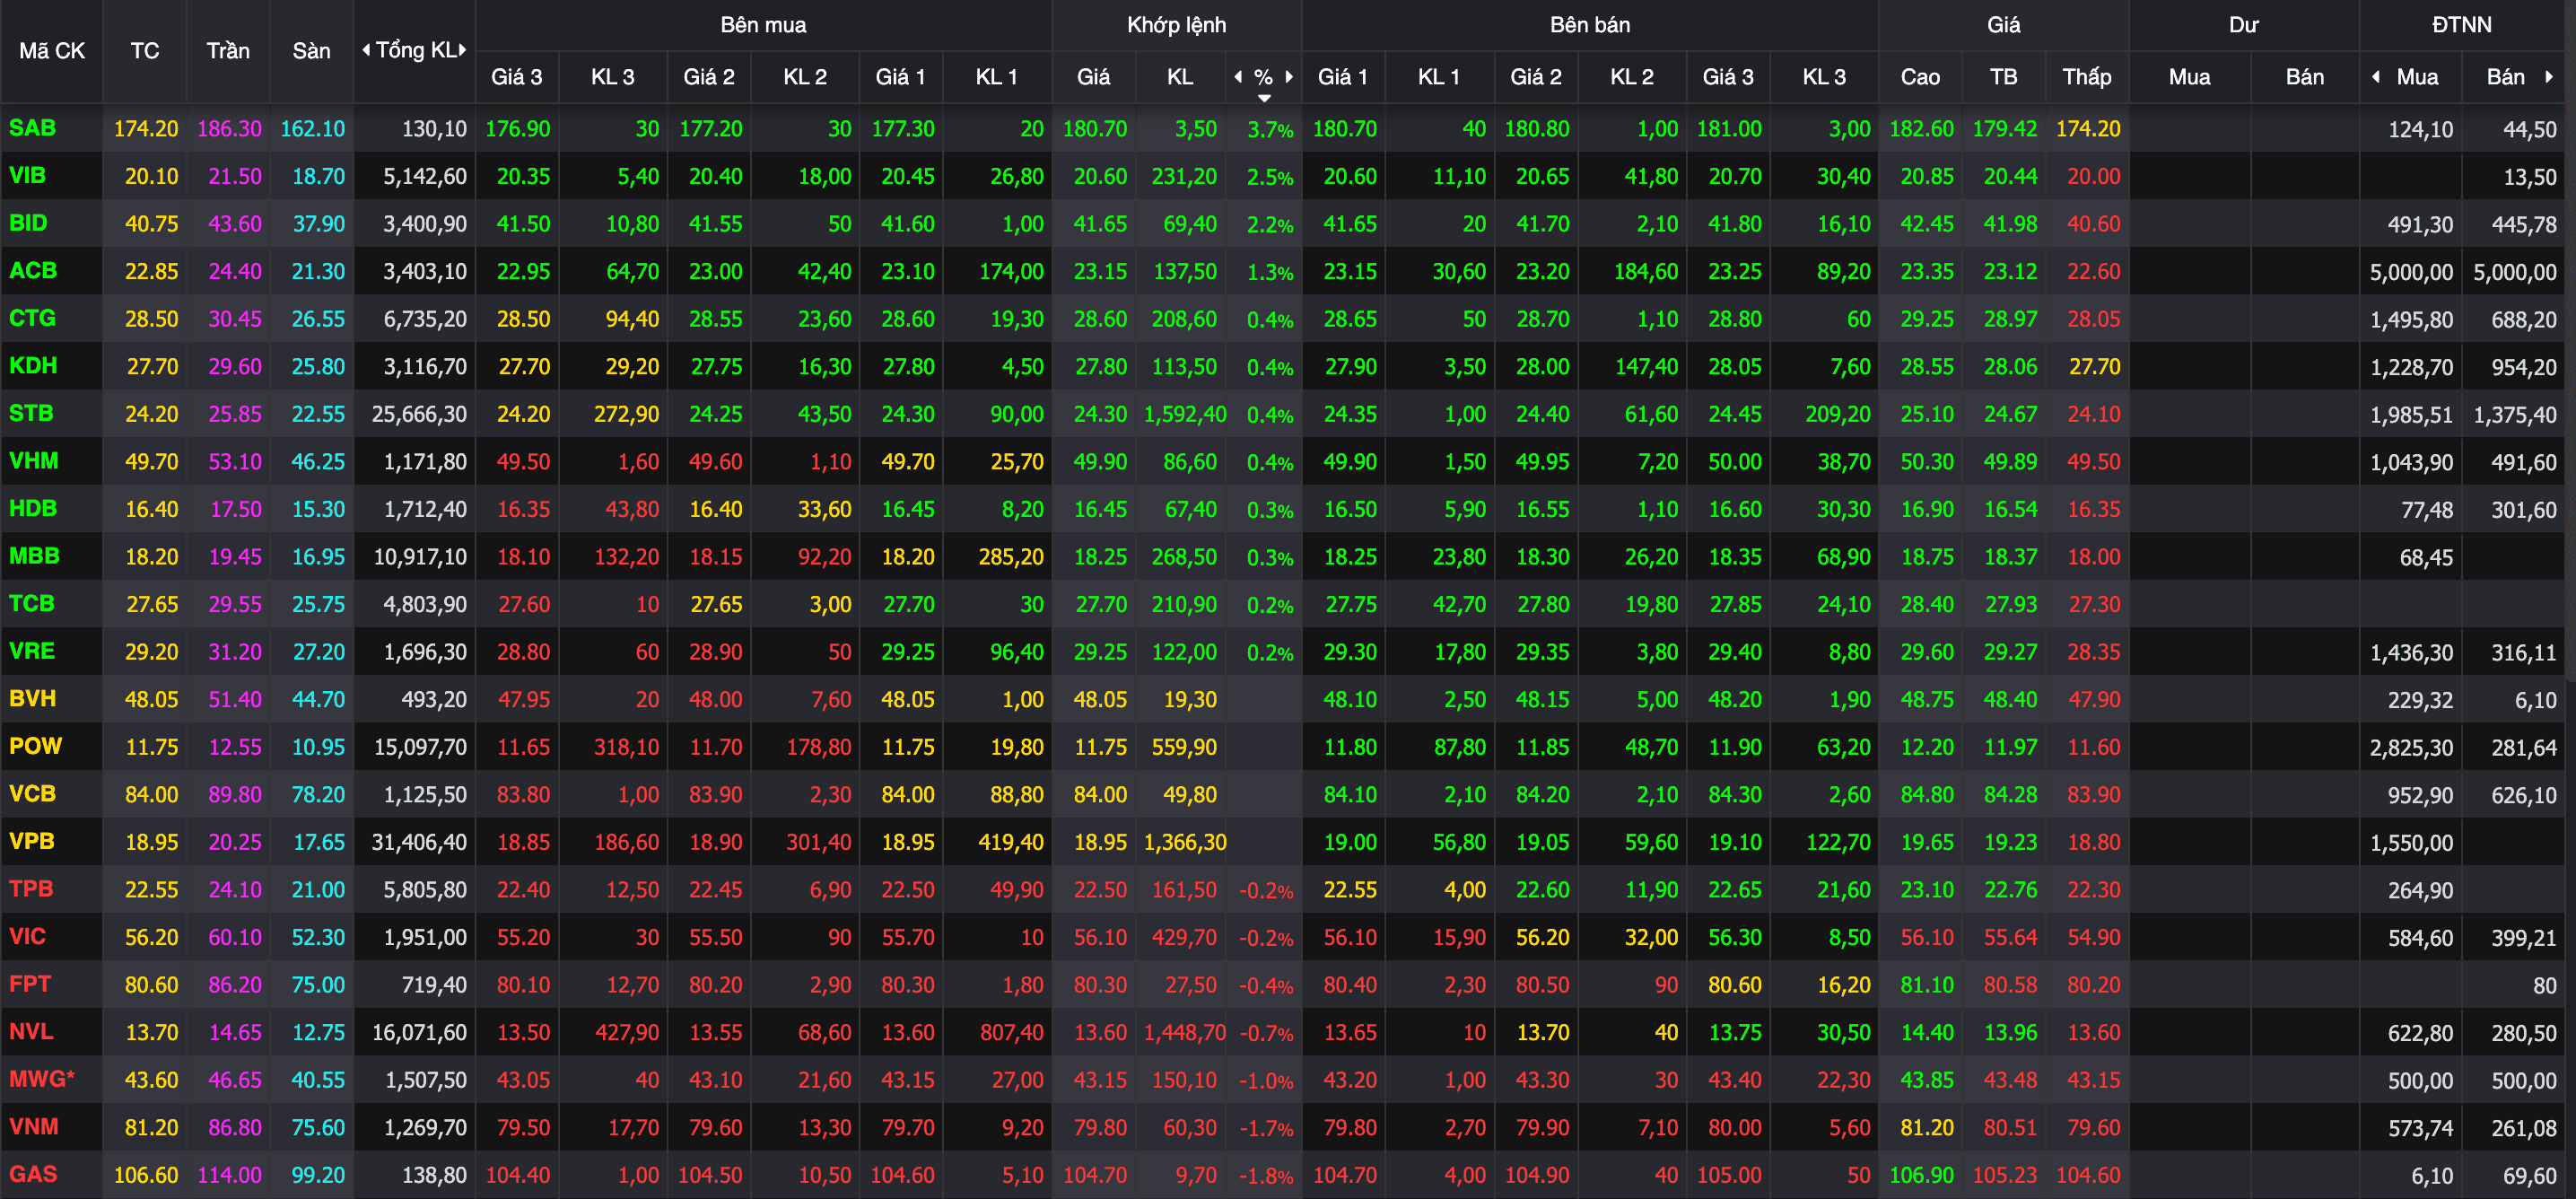2576x1199 pixels.
Task: Click left arrow beside Tổng KL header
Action: coord(366,50)
